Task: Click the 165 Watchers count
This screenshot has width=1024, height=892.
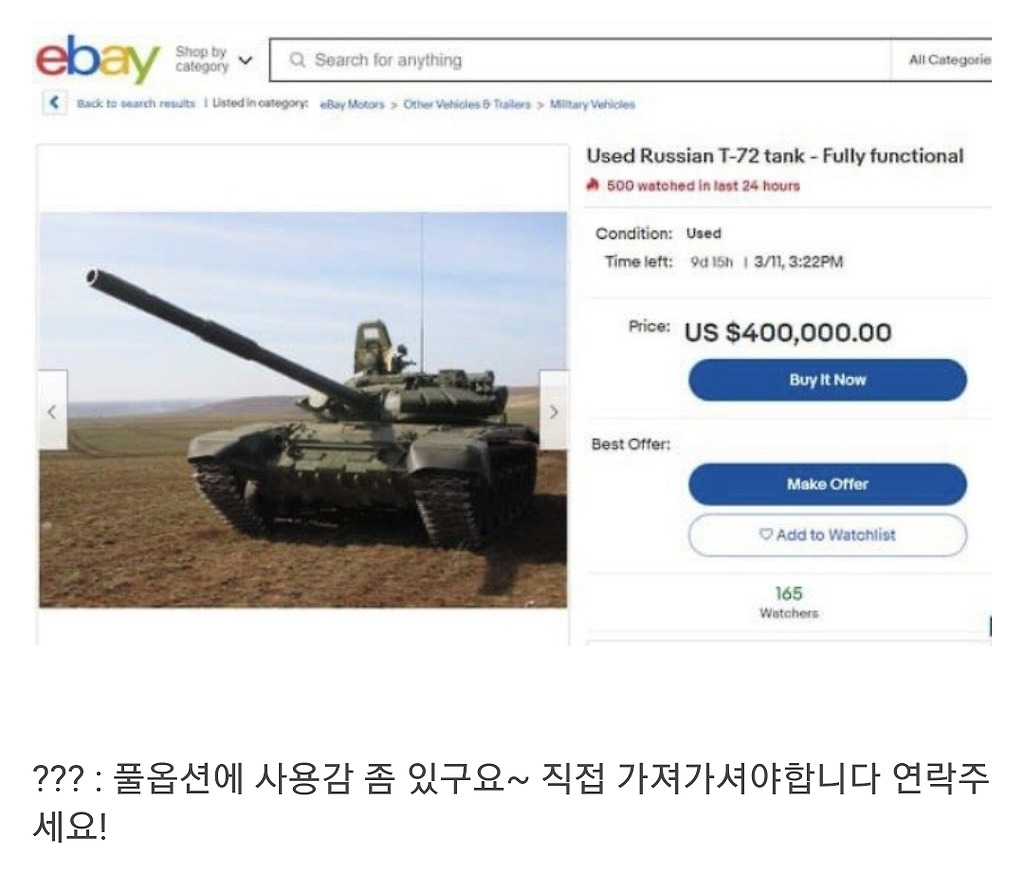Action: pos(789,602)
